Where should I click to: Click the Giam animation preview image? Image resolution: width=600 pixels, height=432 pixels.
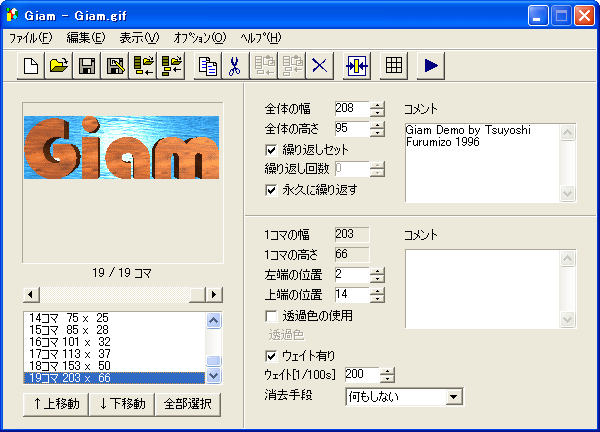[x=122, y=148]
